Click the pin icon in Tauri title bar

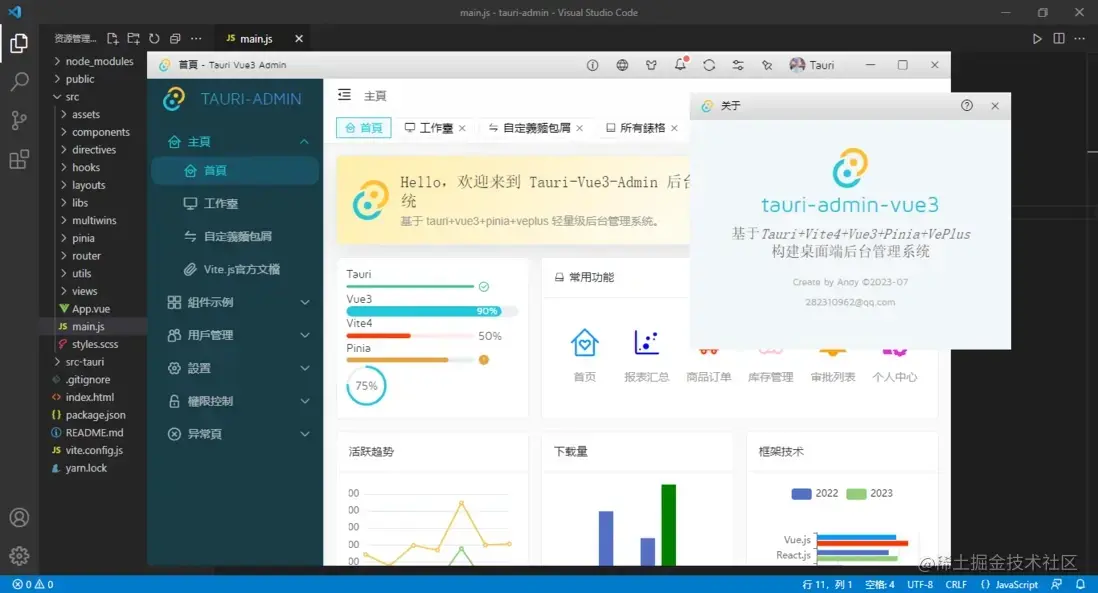pyautogui.click(x=767, y=65)
